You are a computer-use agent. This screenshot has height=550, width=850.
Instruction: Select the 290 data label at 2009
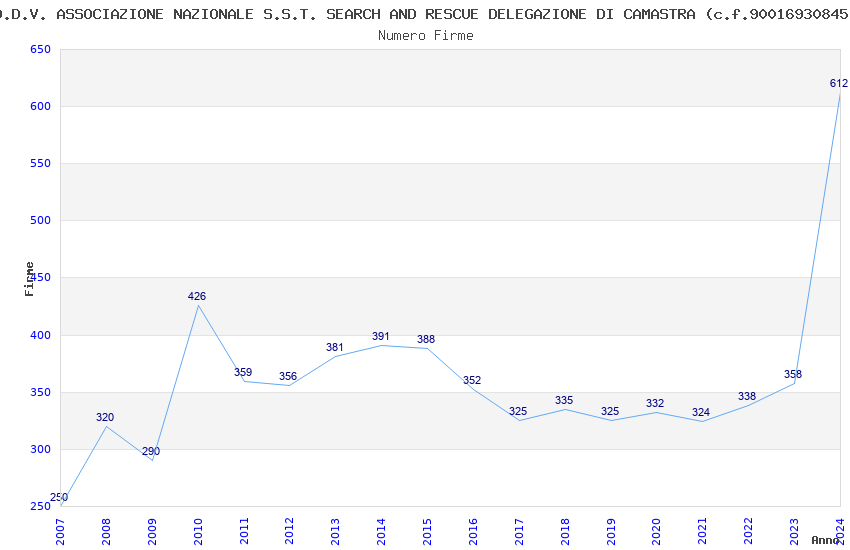coord(151,451)
